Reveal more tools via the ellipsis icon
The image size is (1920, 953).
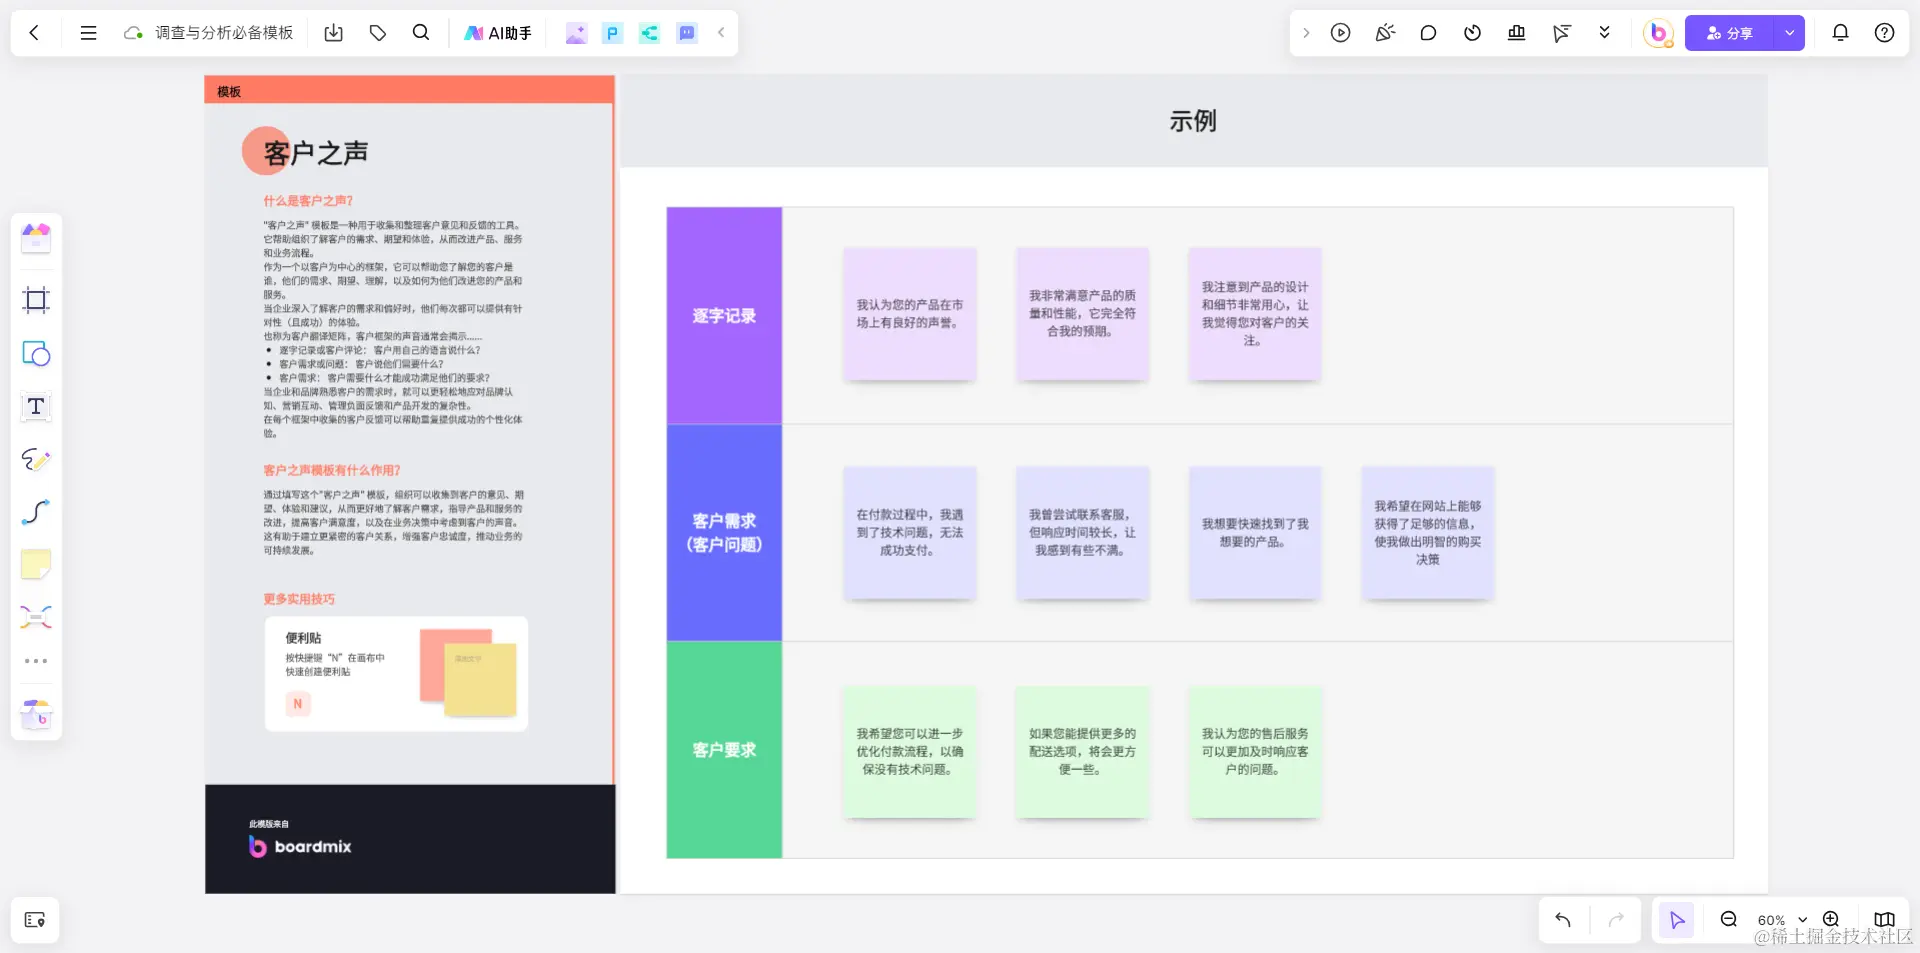tap(35, 660)
